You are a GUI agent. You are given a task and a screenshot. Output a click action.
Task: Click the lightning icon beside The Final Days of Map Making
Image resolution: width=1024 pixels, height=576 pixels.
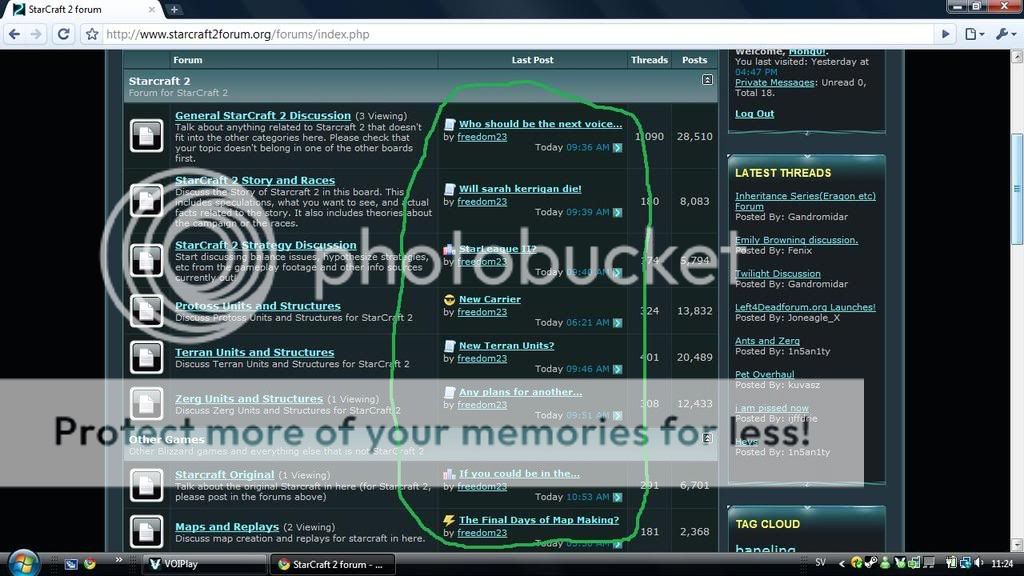[449, 520]
